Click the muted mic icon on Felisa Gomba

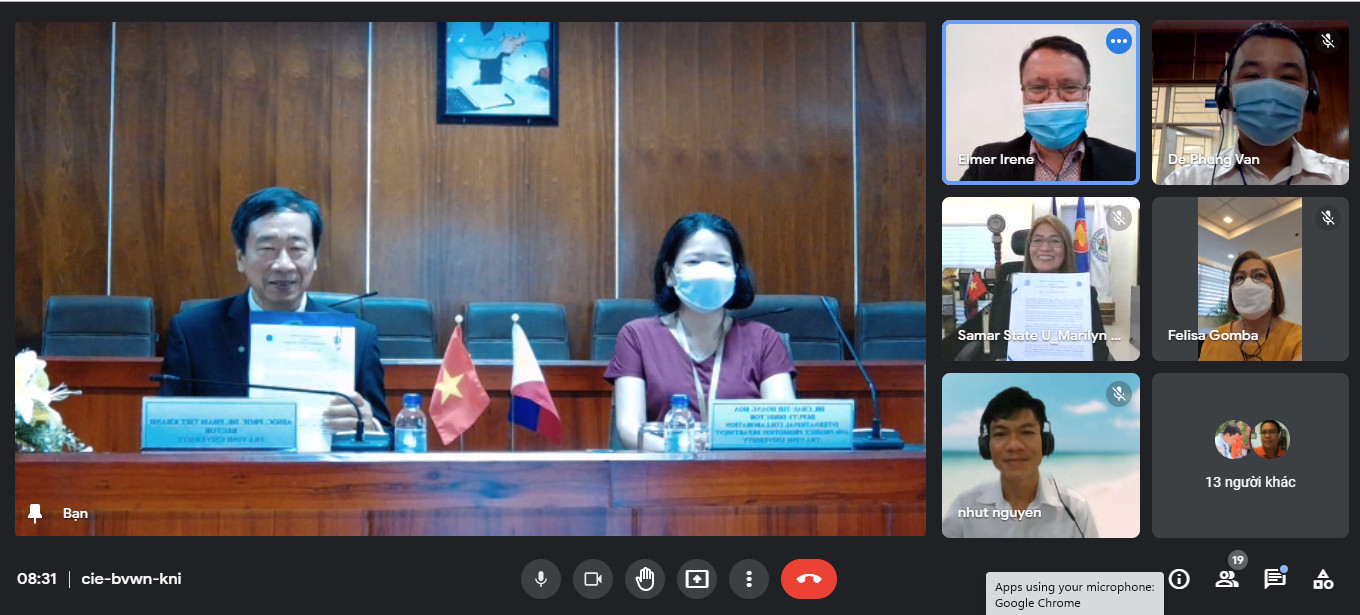(1328, 217)
